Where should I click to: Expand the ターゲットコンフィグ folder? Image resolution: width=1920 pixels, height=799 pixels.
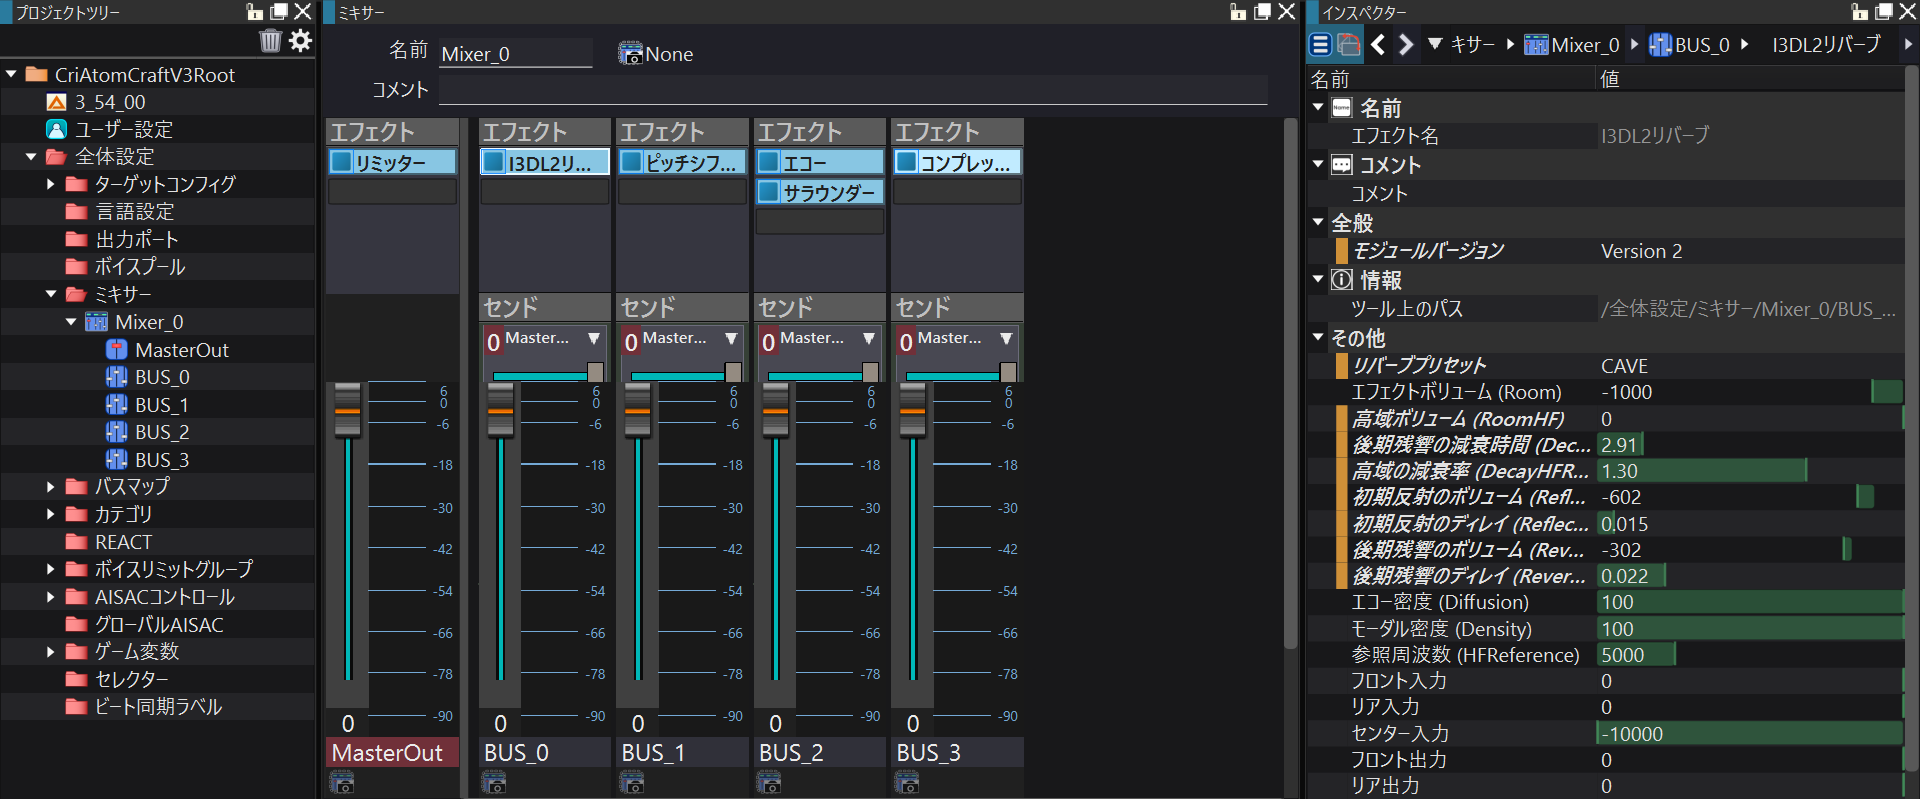coord(51,184)
